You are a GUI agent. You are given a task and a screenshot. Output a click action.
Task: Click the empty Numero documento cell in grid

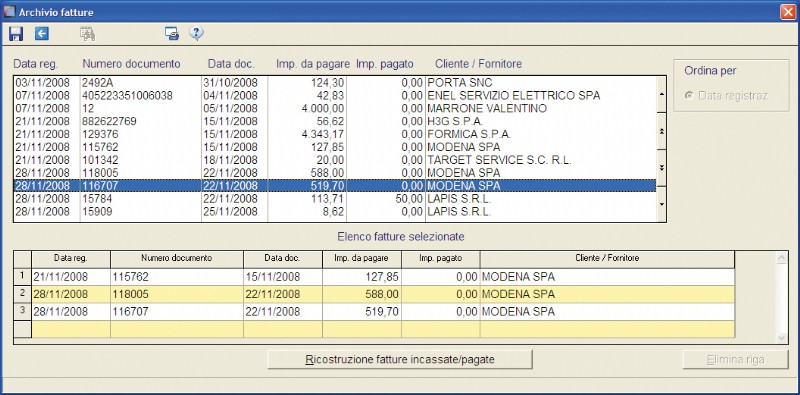[x=177, y=329]
